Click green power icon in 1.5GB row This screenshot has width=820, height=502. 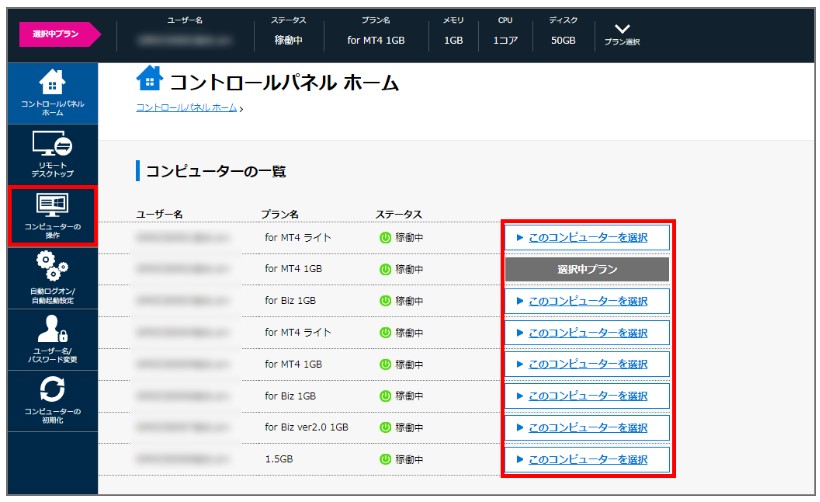[385, 459]
